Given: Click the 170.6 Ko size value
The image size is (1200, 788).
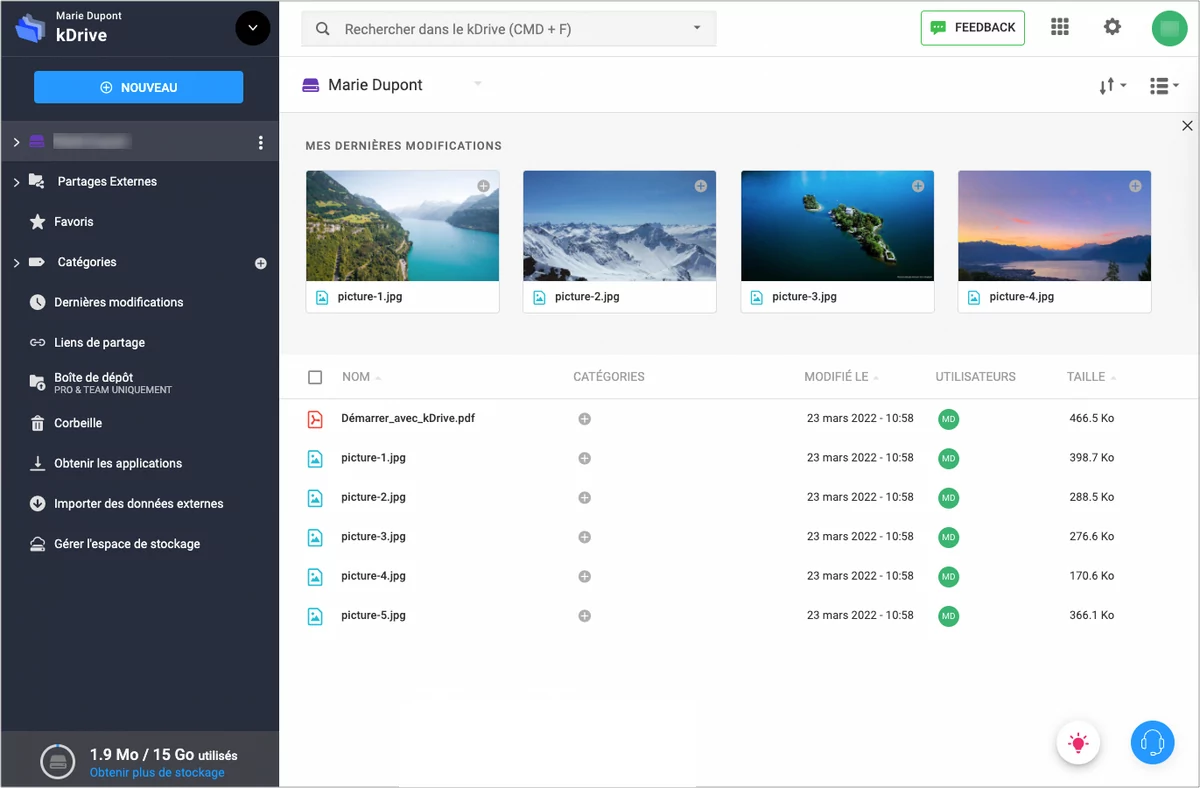Looking at the screenshot, I should pyautogui.click(x=1092, y=576).
